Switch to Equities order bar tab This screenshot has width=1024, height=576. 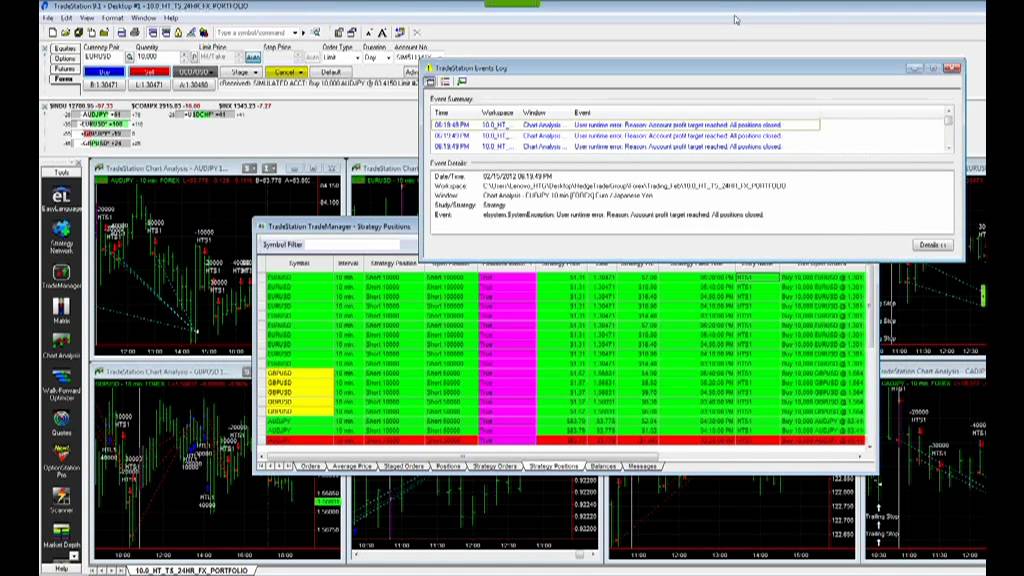click(65, 48)
